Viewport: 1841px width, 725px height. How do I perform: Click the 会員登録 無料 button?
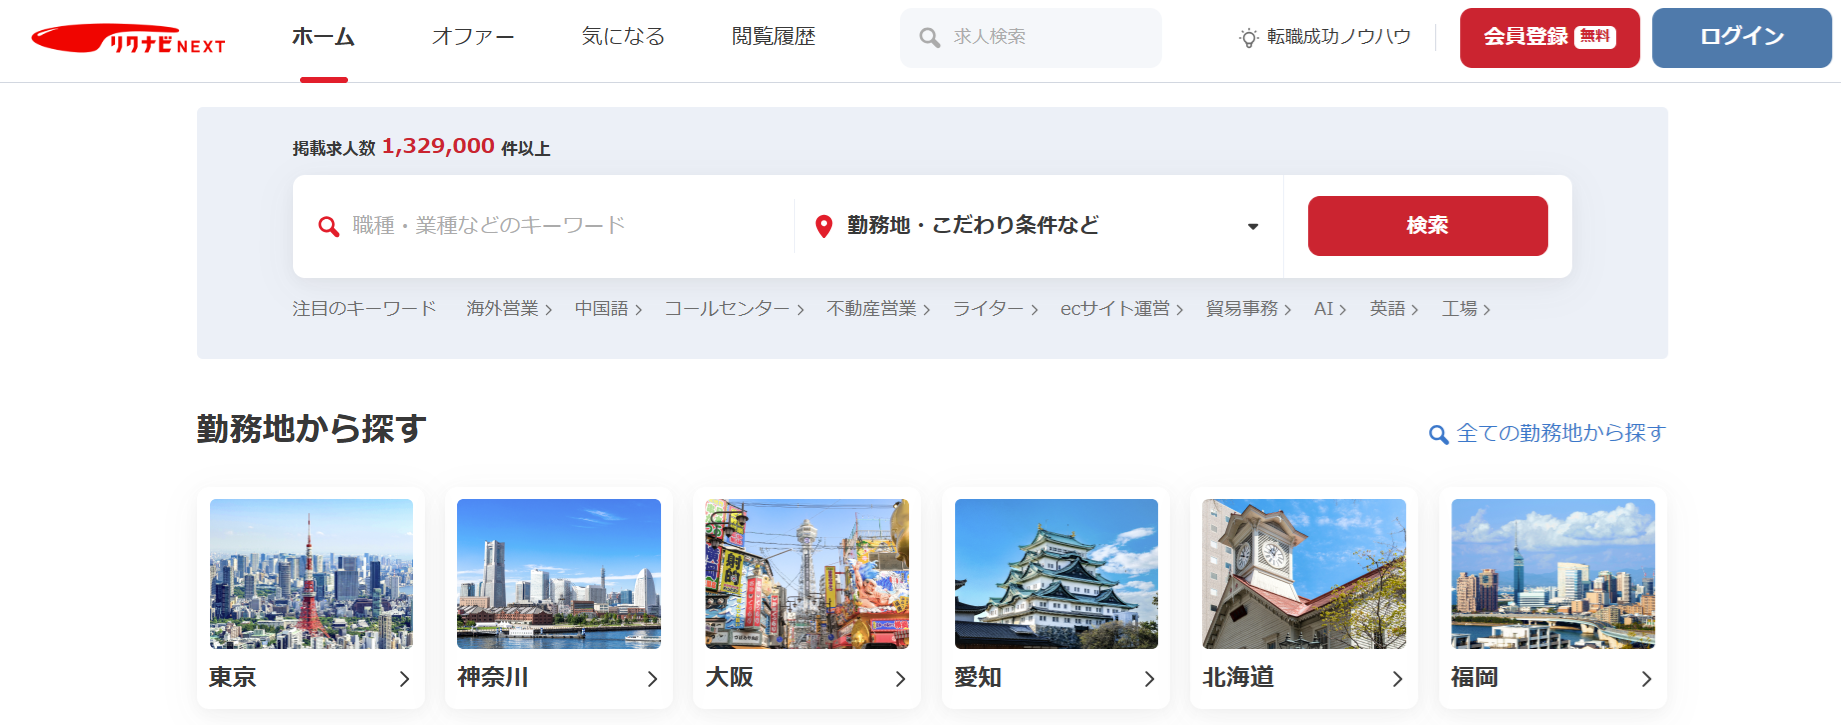1549,38
